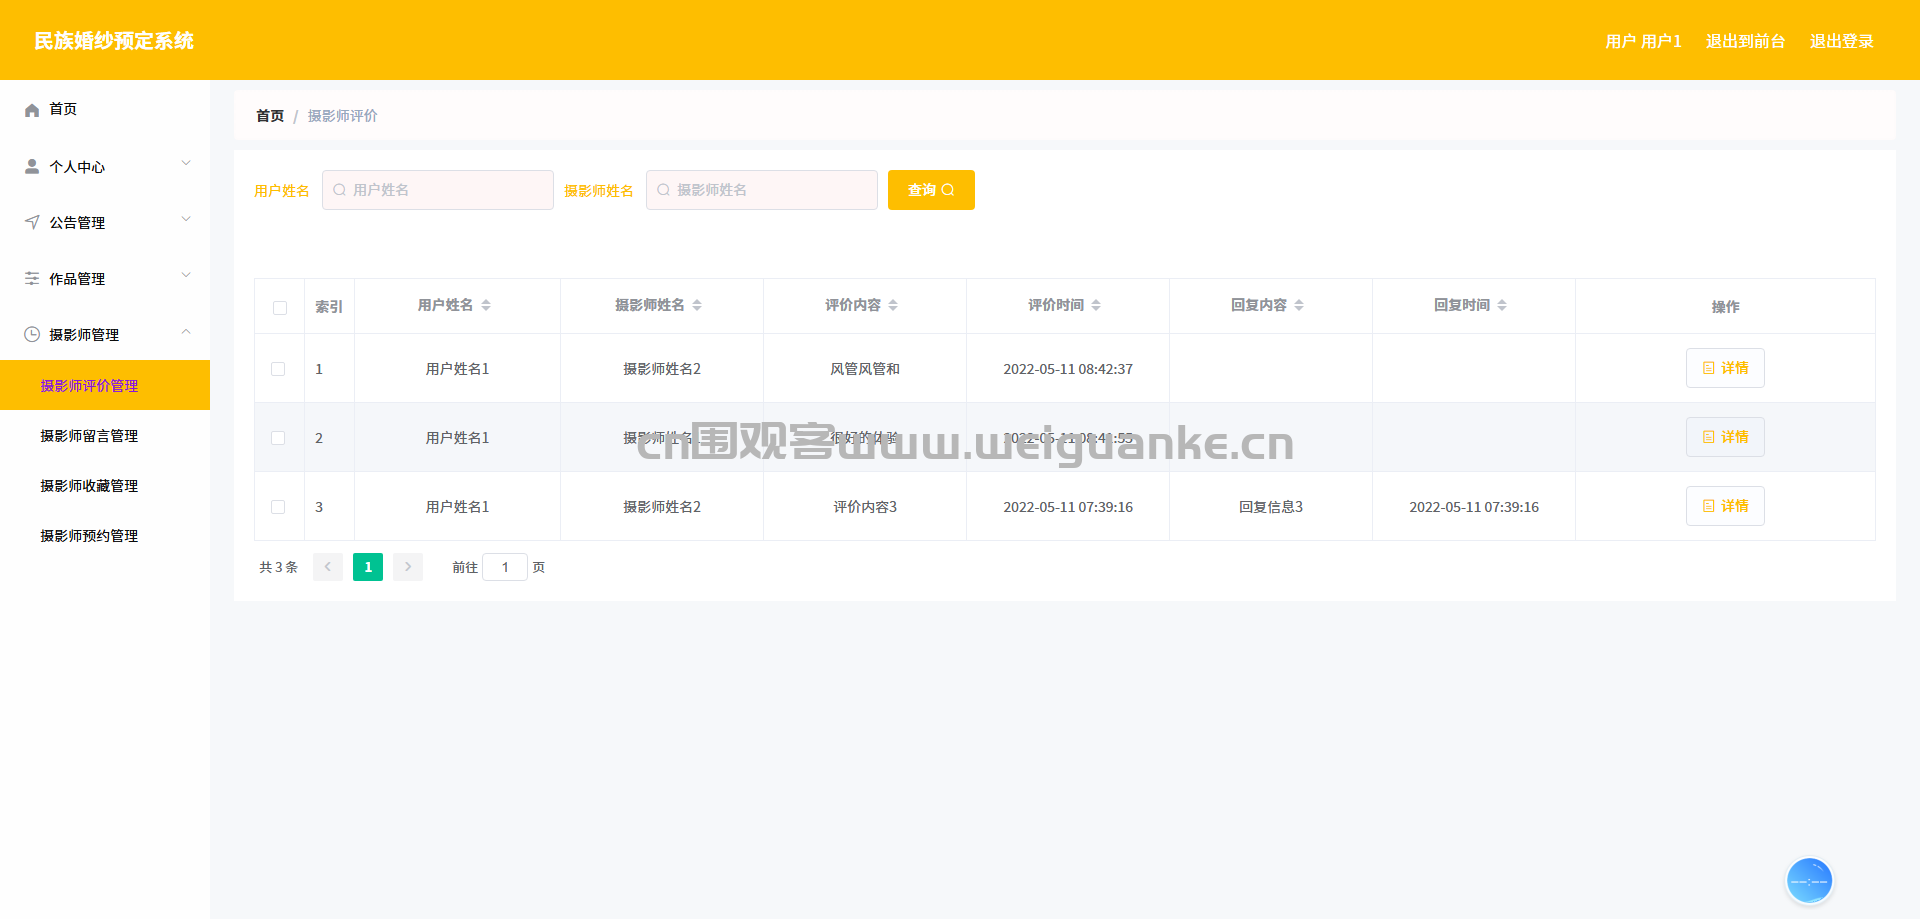Click page number 1 button
The image size is (1920, 919).
(368, 567)
